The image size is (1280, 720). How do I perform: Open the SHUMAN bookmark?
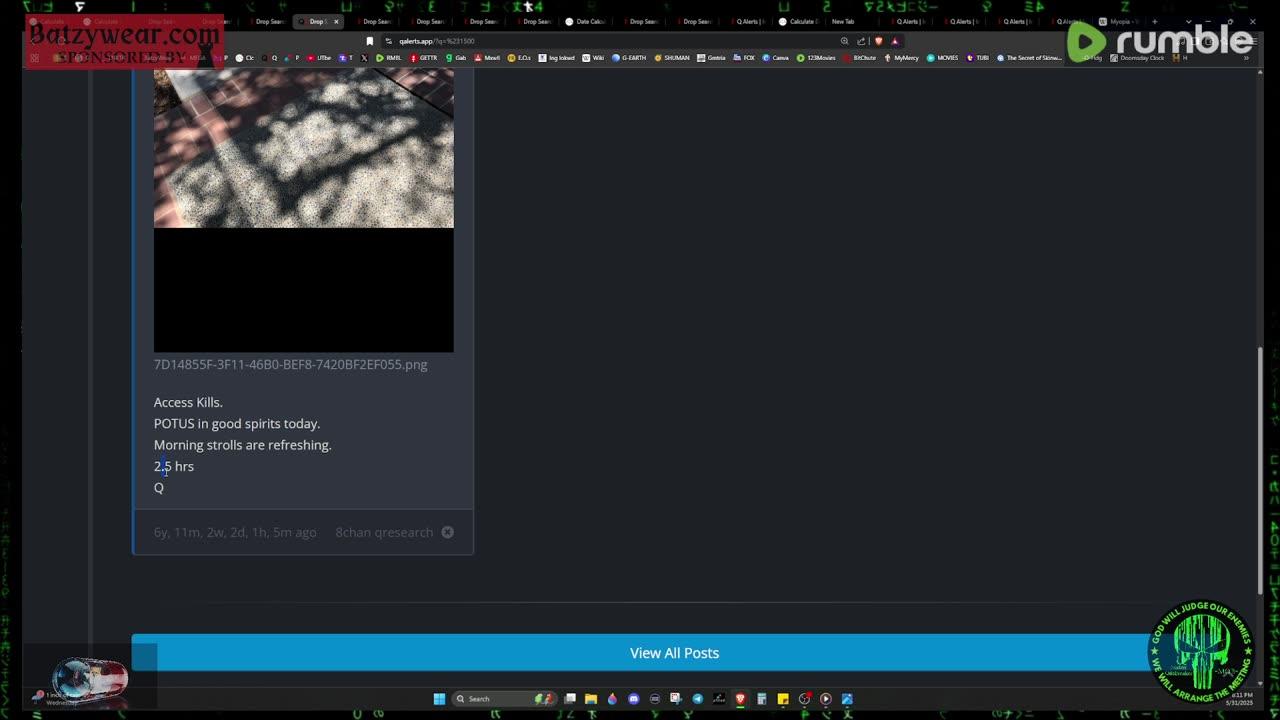672,58
